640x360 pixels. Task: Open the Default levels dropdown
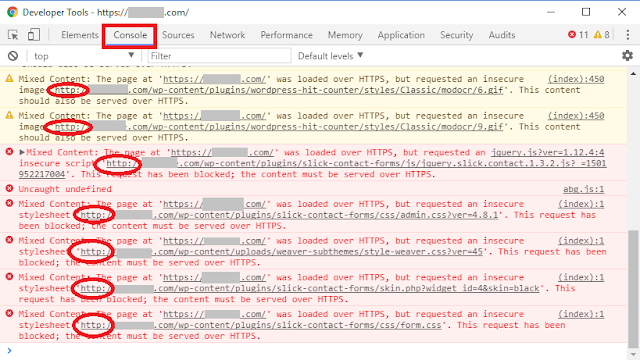pos(330,56)
